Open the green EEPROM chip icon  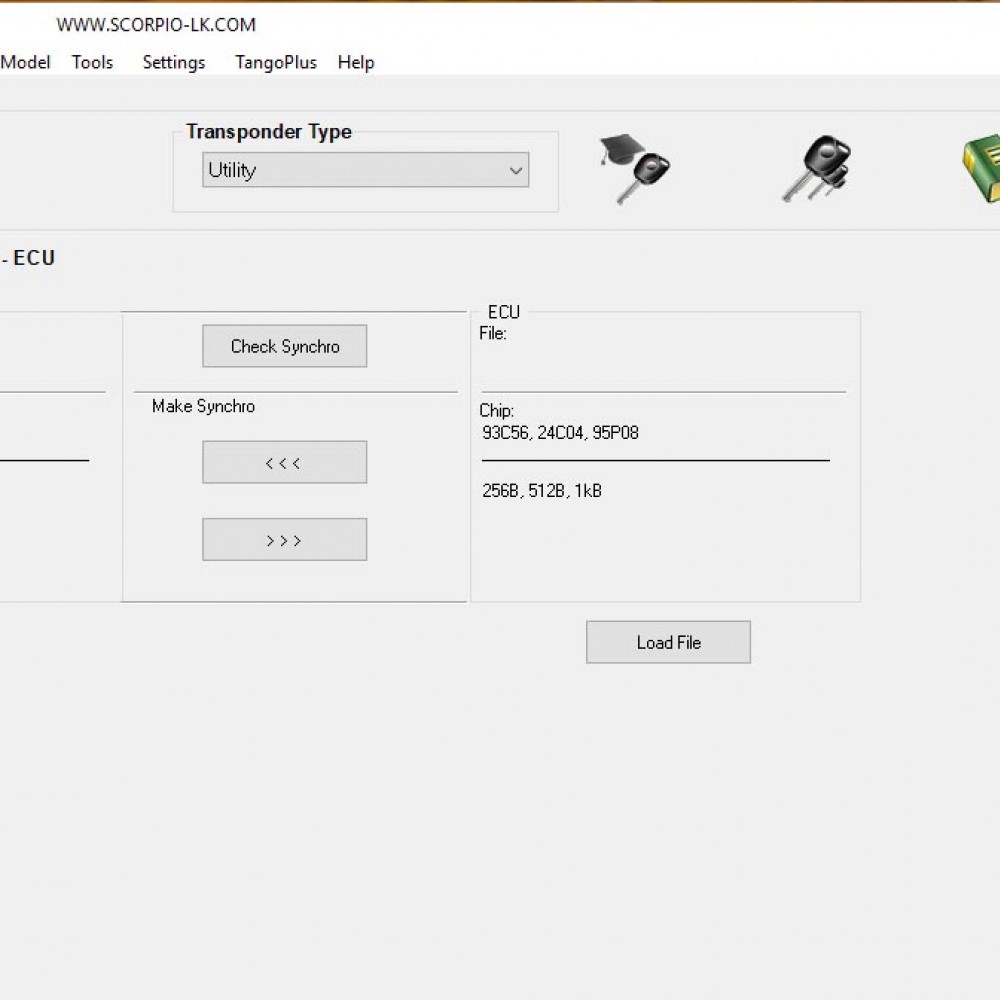985,166
